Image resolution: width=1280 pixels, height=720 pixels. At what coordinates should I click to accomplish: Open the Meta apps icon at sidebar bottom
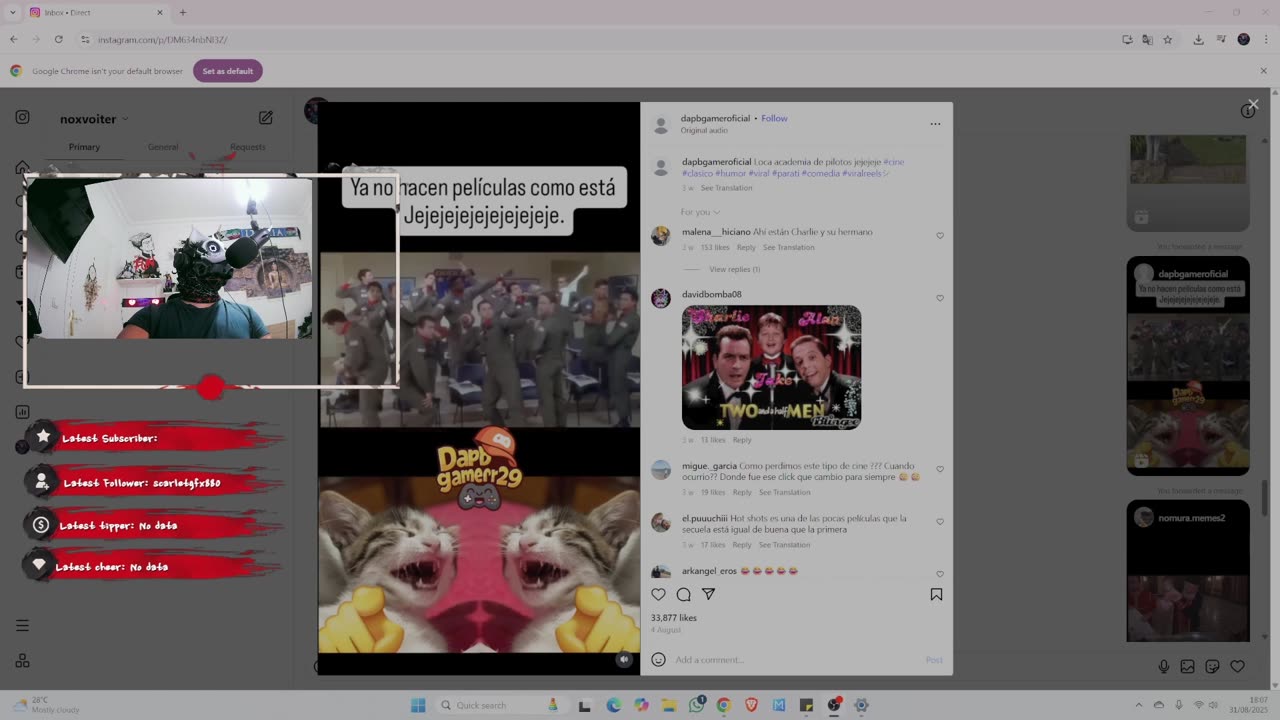22,660
